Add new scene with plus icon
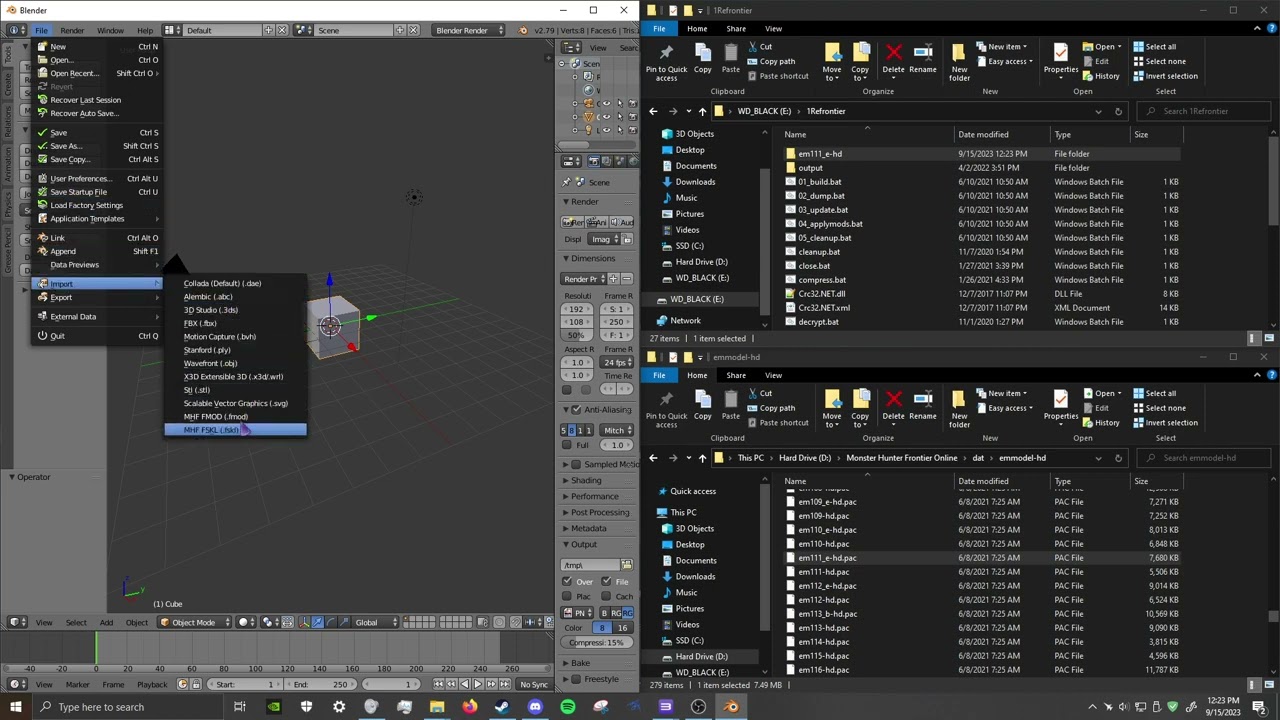The image size is (1280, 720). pos(400,30)
